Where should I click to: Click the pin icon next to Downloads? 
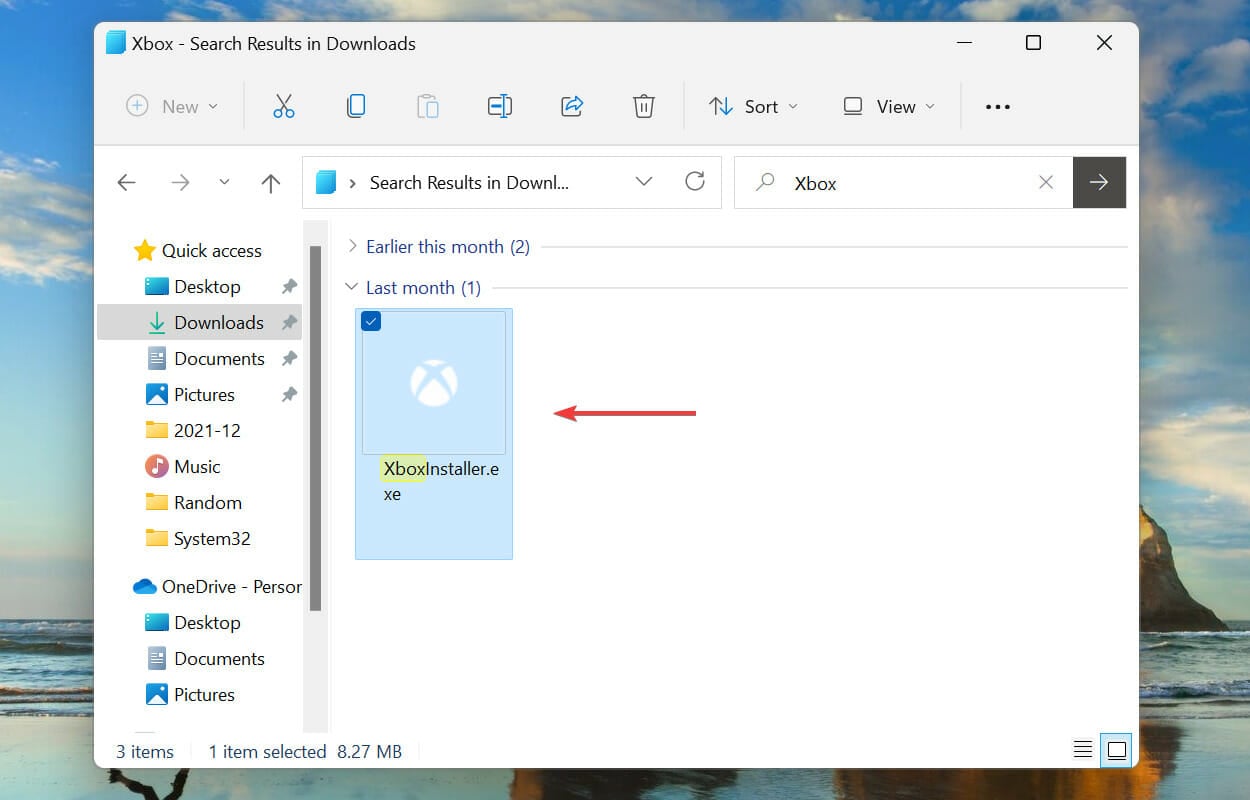point(289,323)
